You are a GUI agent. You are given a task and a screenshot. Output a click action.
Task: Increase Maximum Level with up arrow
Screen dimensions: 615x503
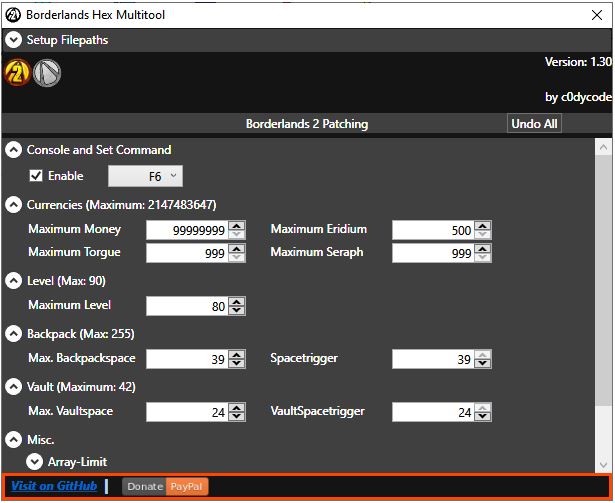(237, 302)
